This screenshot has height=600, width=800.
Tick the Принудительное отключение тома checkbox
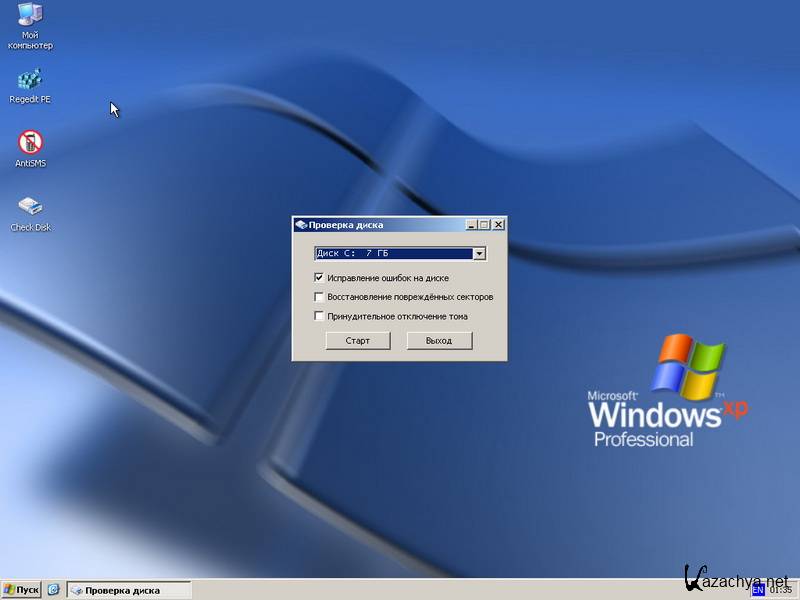pos(319,316)
